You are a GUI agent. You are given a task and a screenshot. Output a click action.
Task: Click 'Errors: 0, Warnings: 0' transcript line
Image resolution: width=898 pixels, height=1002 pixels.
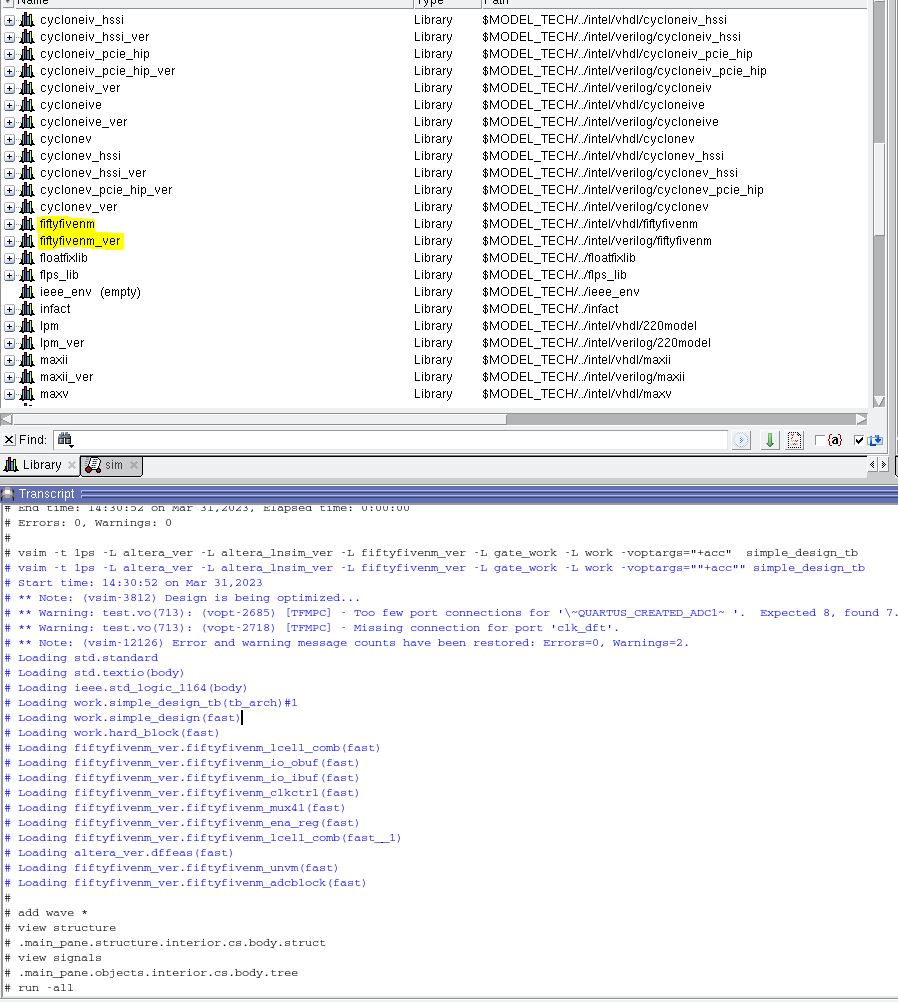click(x=95, y=523)
